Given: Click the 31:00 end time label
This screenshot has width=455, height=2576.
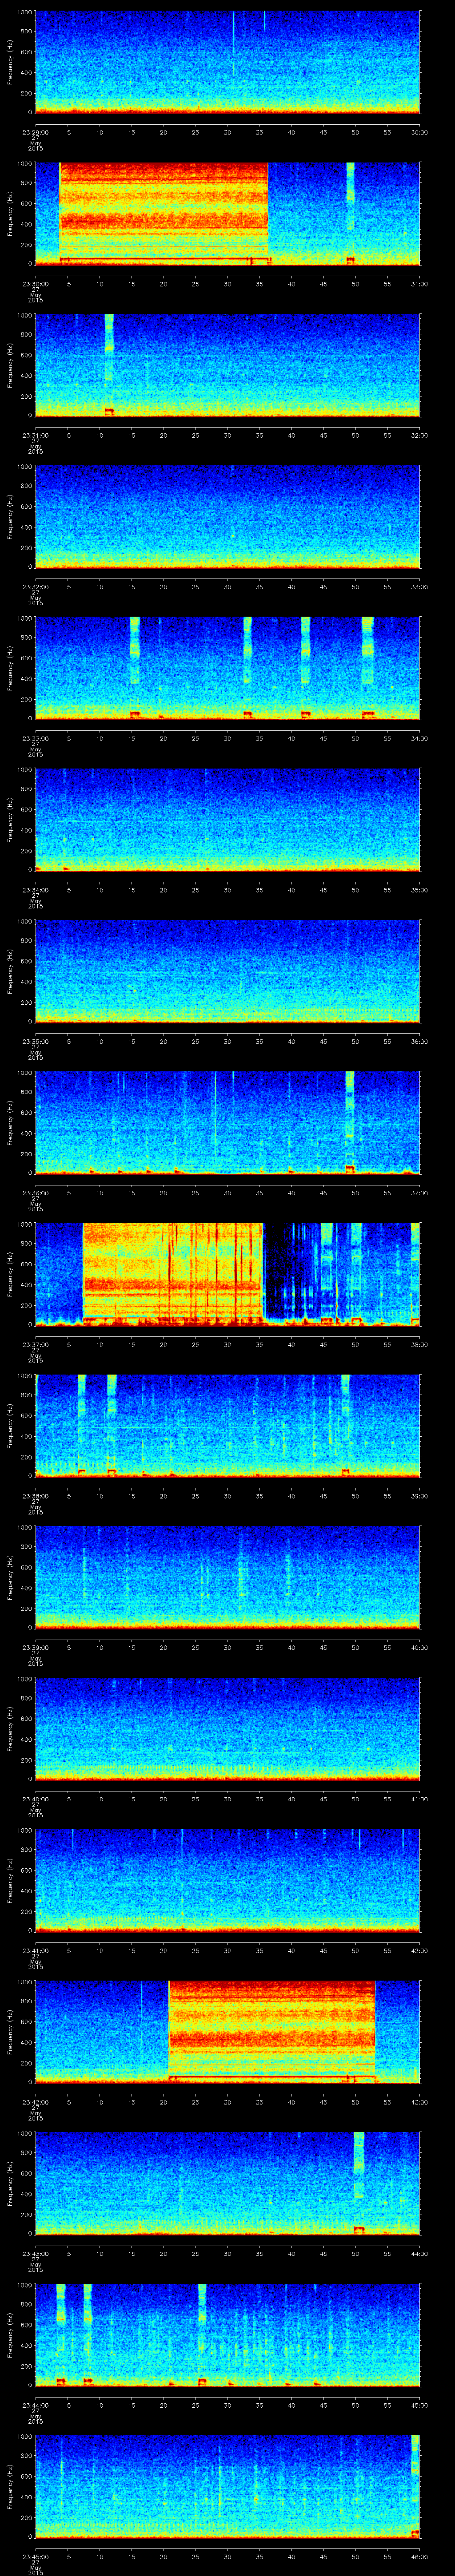Looking at the screenshot, I should 420,284.
